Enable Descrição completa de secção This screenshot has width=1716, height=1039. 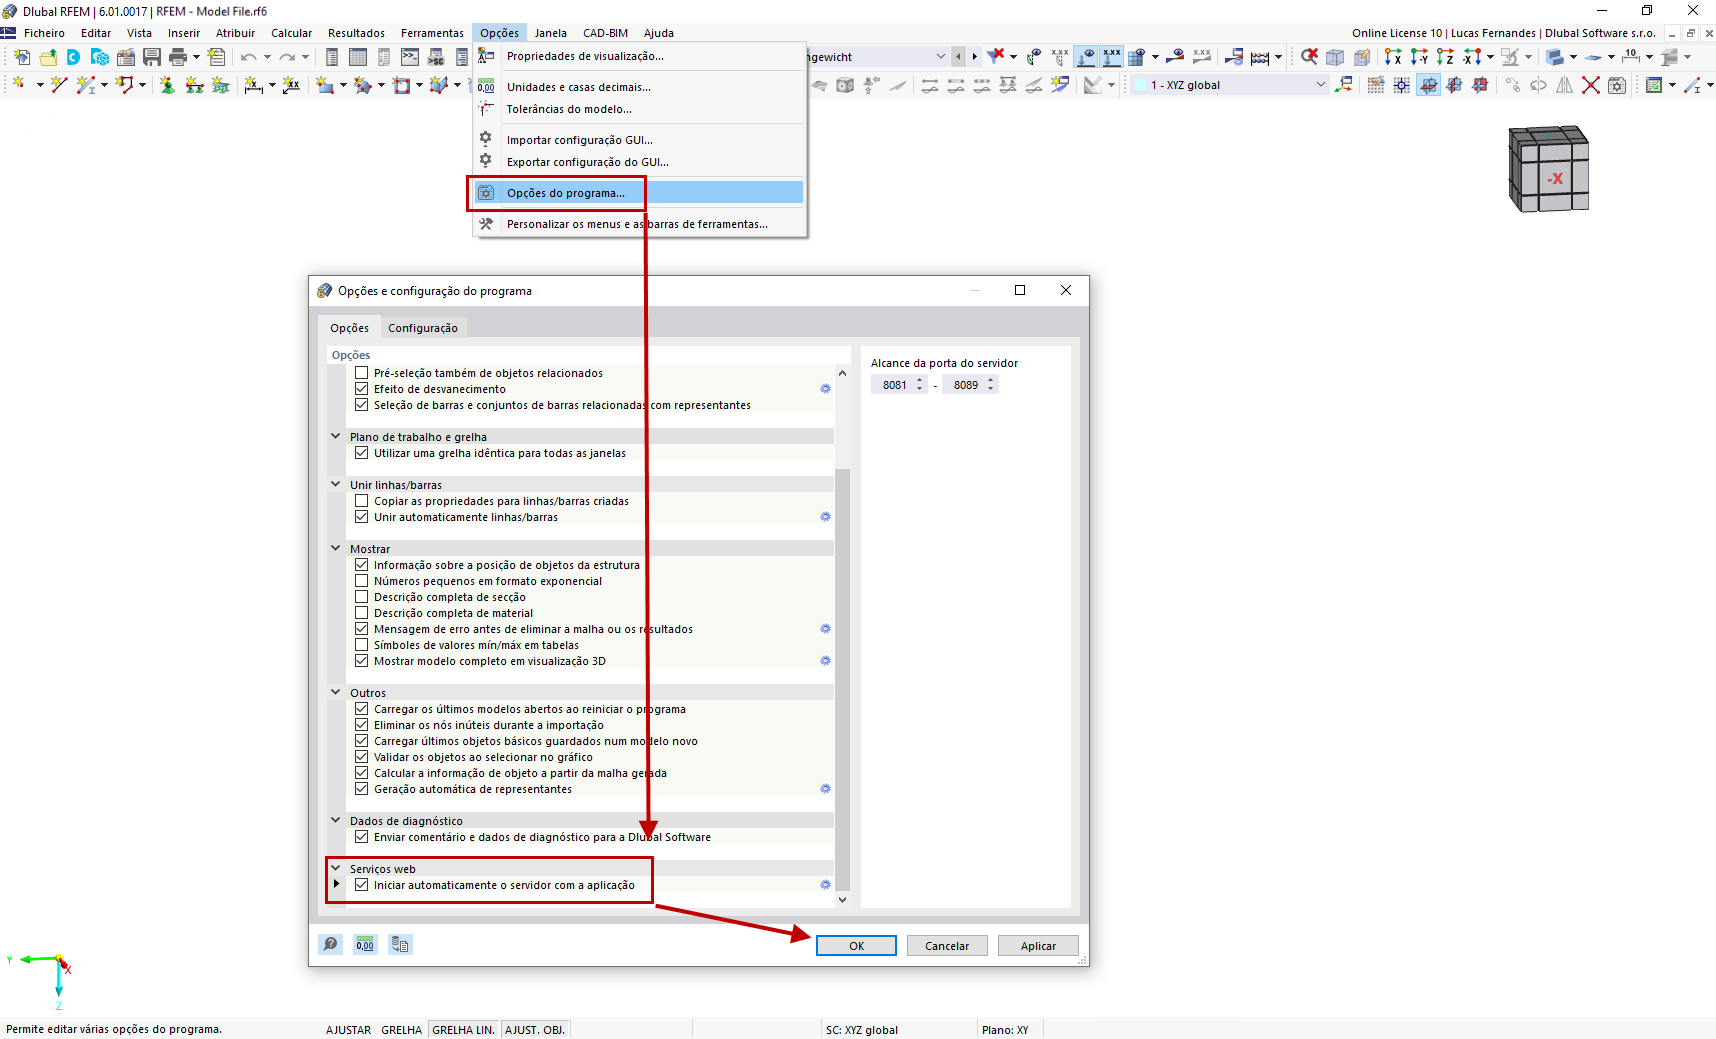361,596
